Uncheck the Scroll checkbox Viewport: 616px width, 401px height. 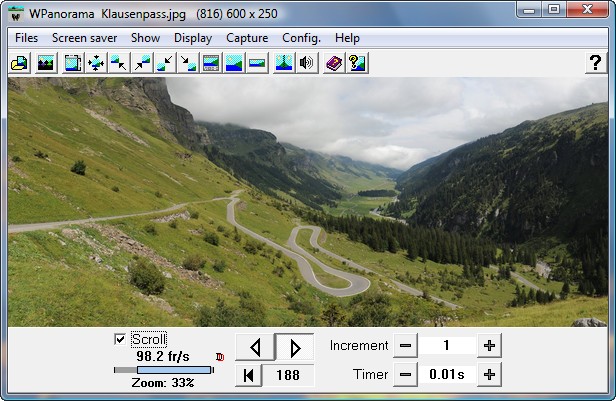120,339
